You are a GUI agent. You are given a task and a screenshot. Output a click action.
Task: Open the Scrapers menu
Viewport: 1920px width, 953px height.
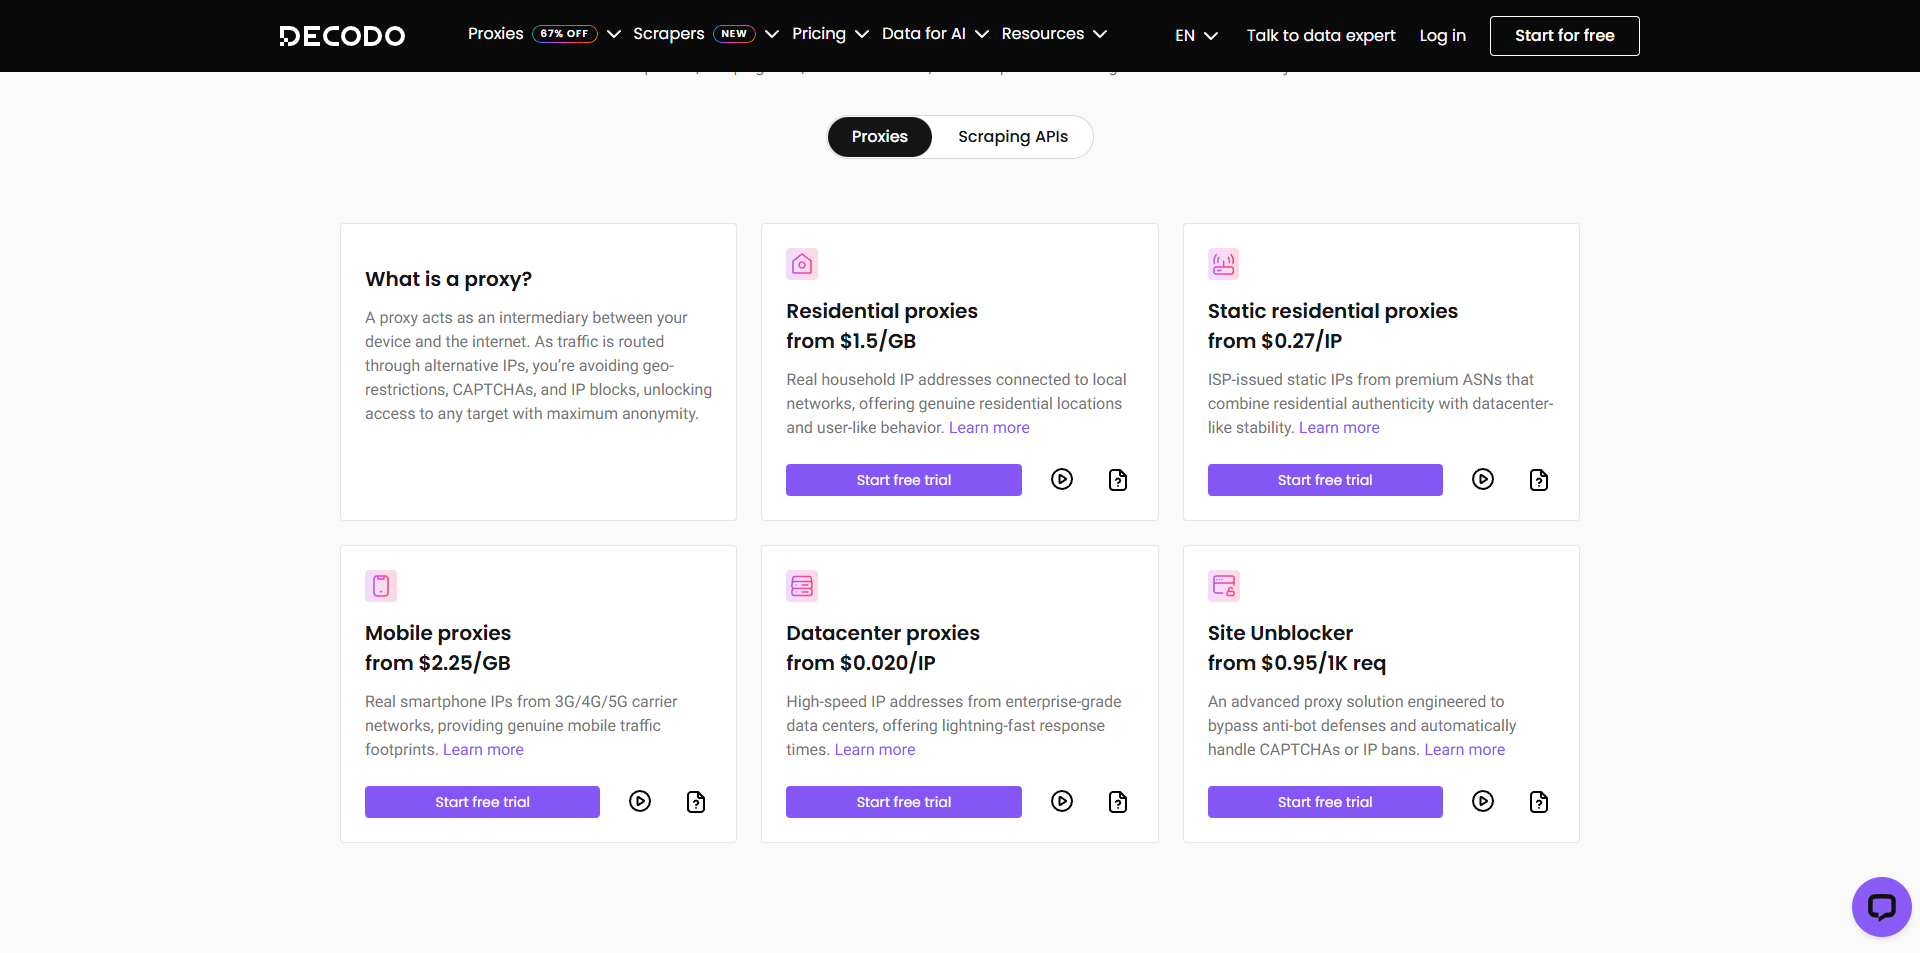(668, 34)
